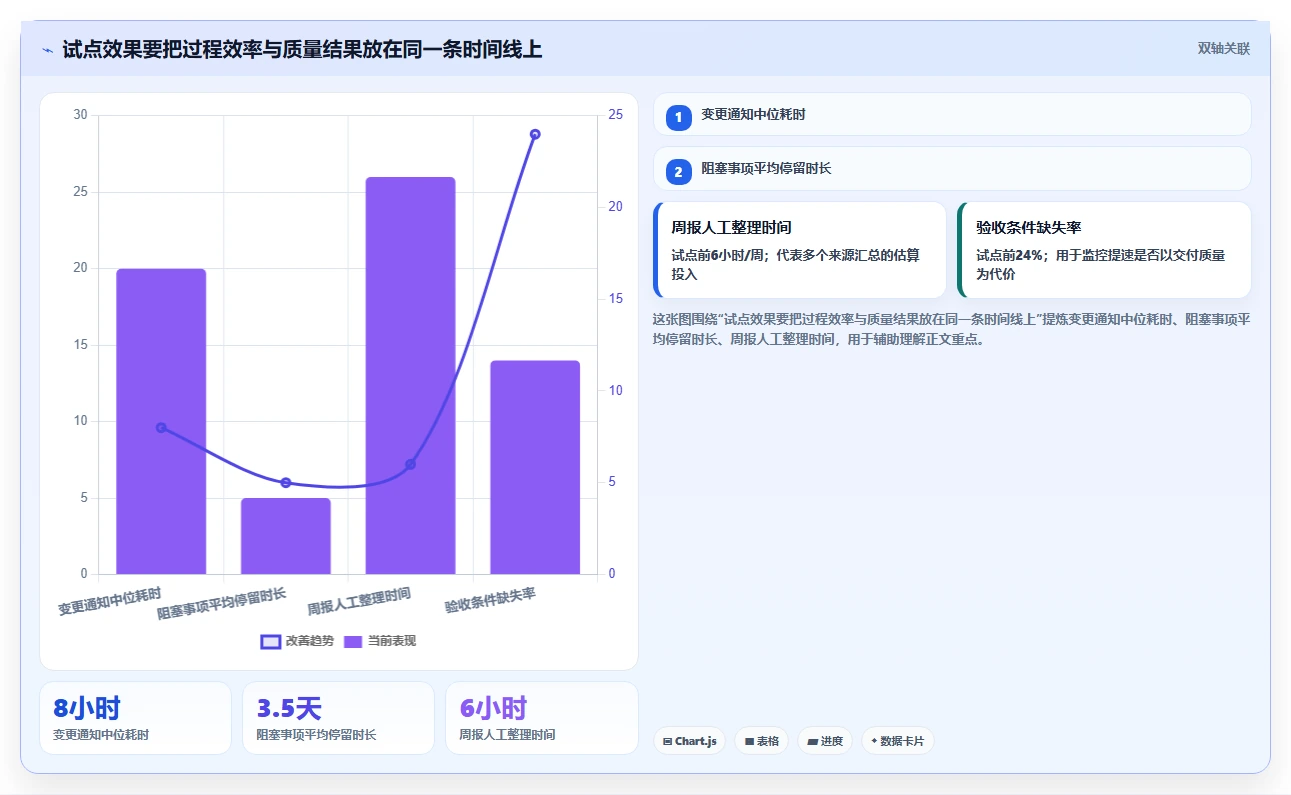Click the x-axis label 验收条件缺失率
This screenshot has width=1291, height=795.
490,600
